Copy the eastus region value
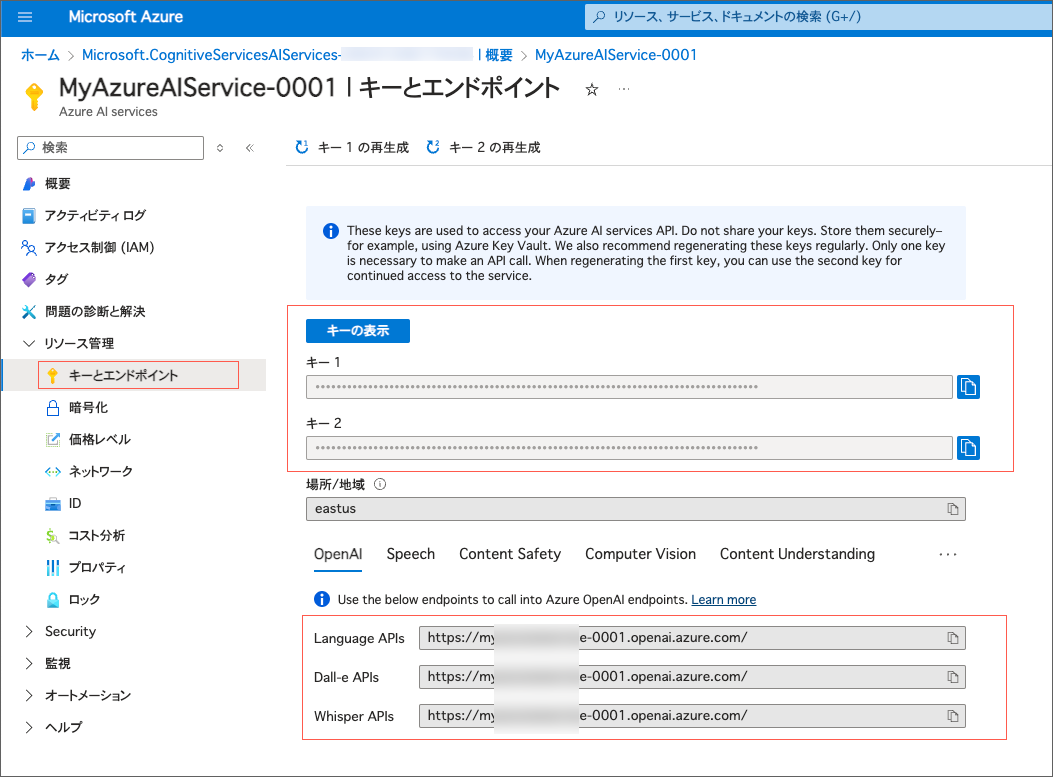This screenshot has height=777, width=1053. [x=953, y=509]
